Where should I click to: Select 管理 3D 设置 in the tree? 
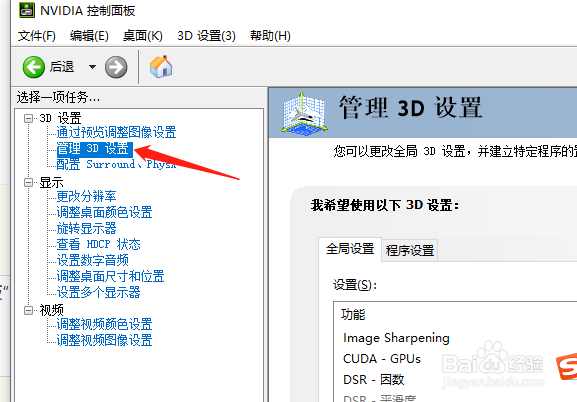[94, 148]
